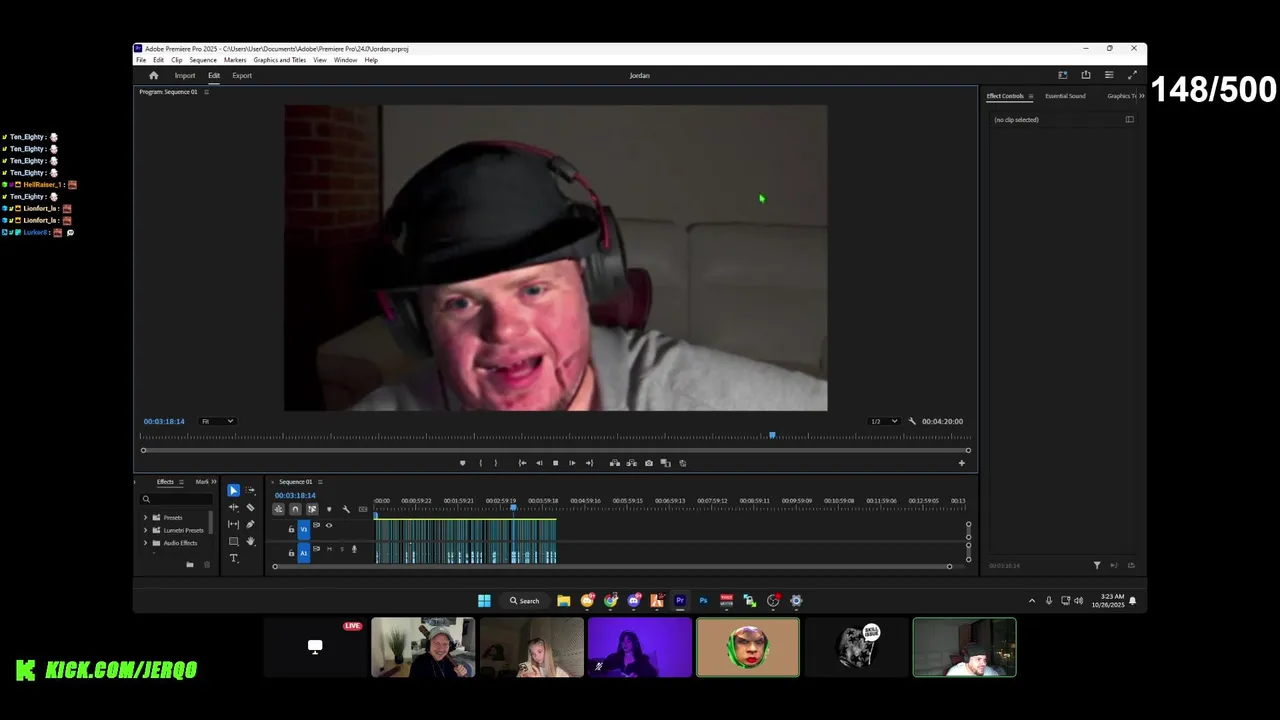
Task: Toggle V1 track lock
Action: (x=291, y=529)
